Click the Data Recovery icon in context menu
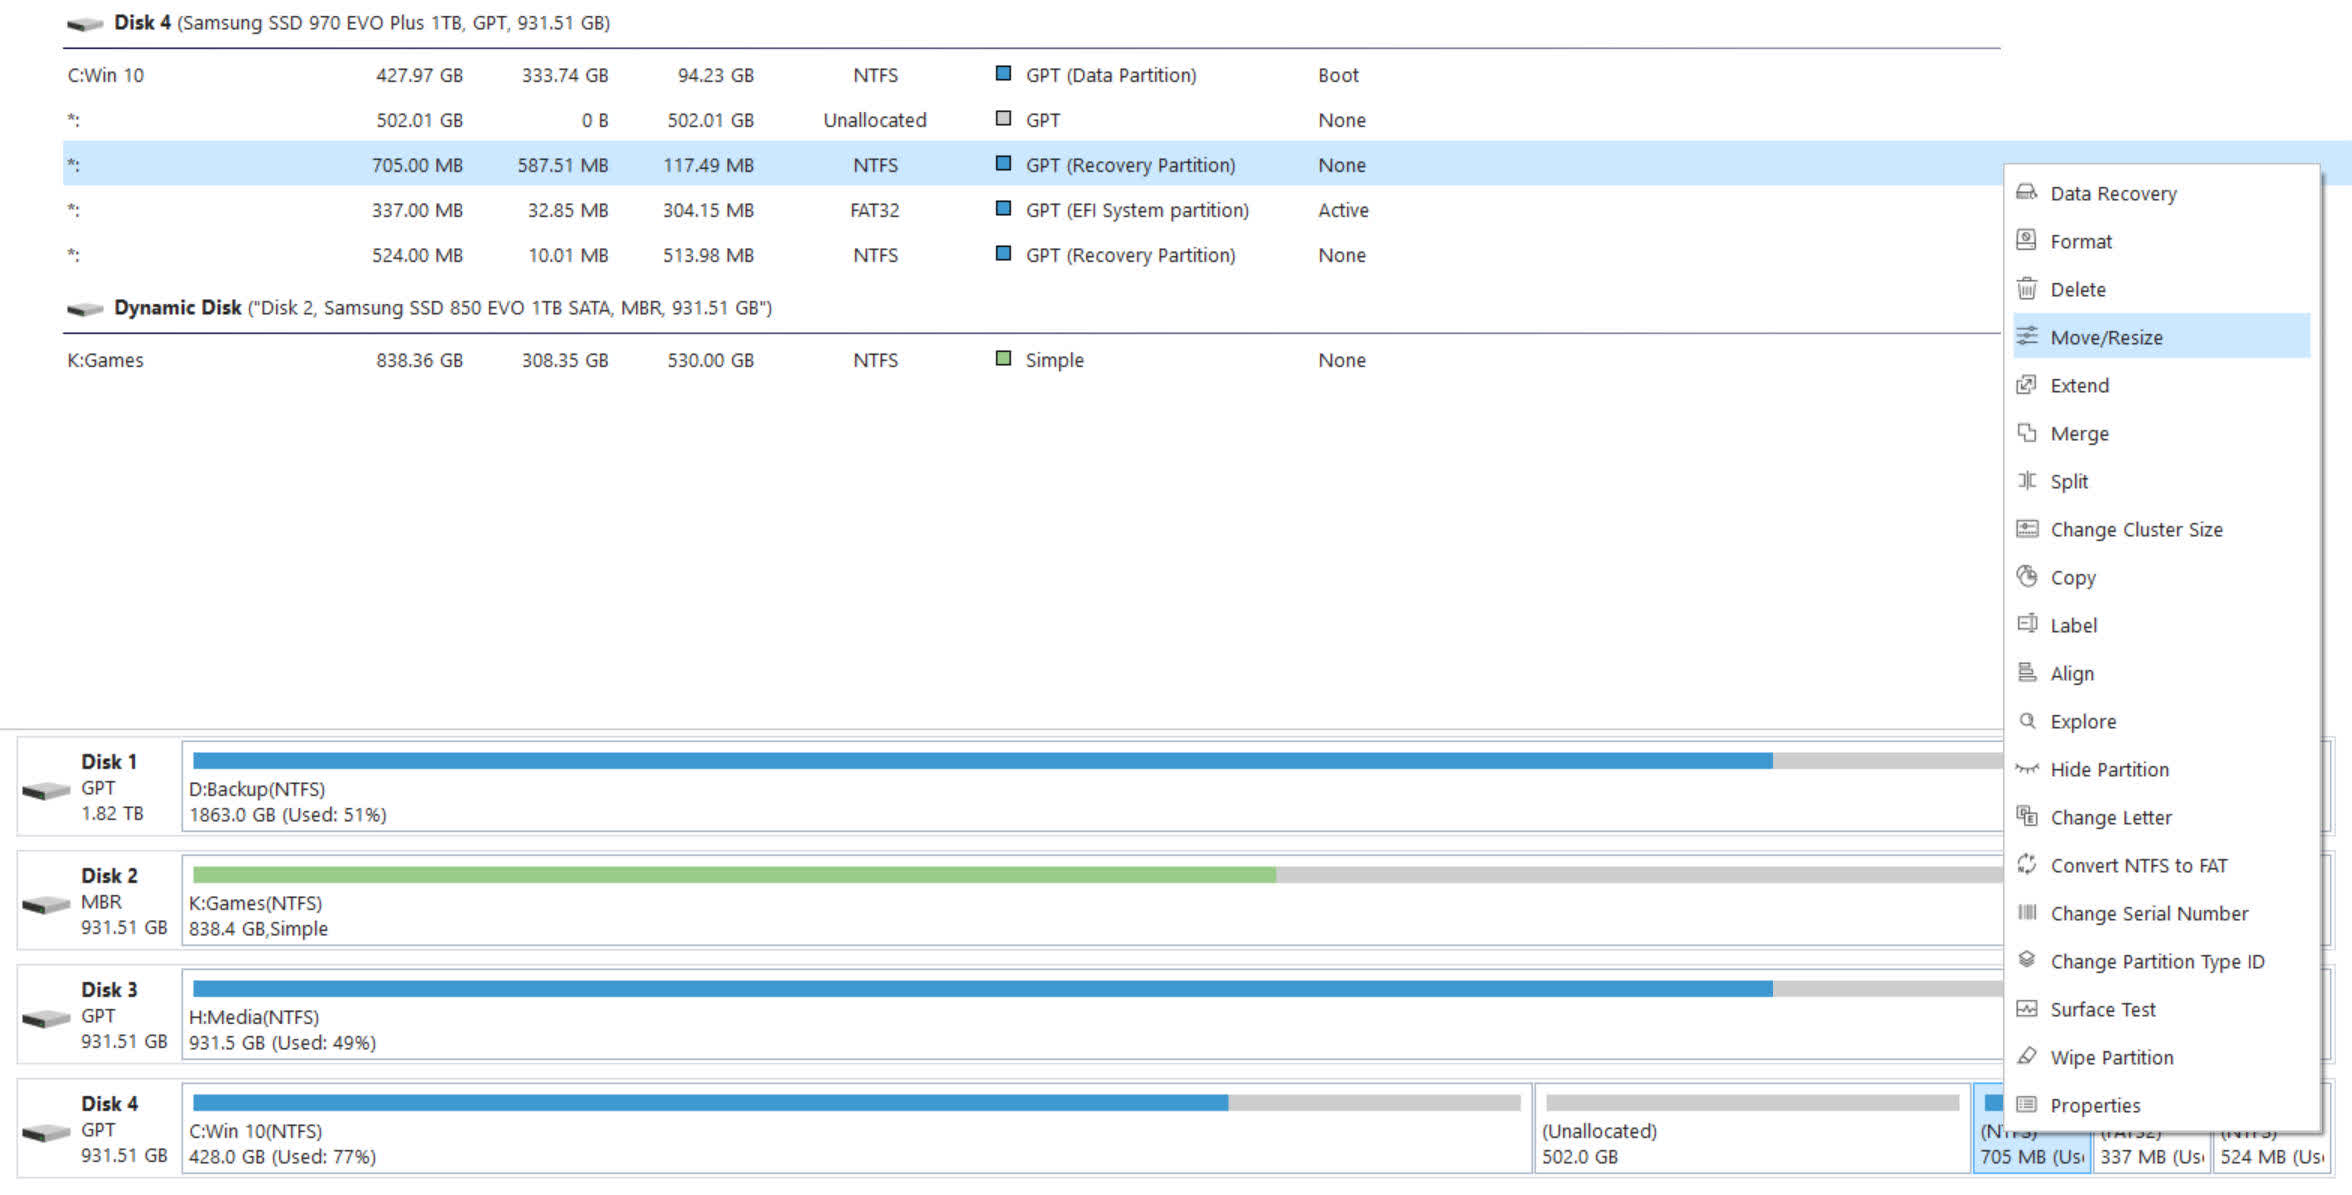Viewport: 2352px width, 1195px height. tap(2026, 192)
